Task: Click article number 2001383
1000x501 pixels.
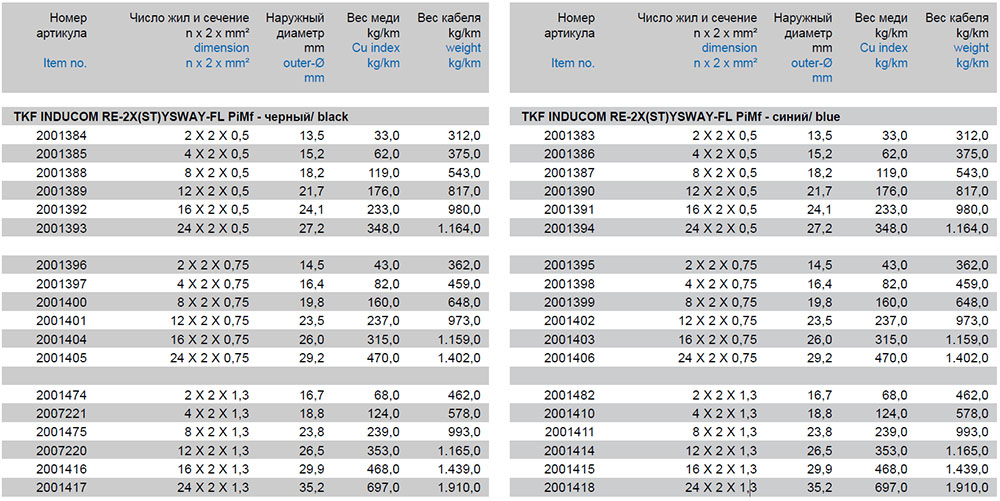Action: (x=570, y=135)
